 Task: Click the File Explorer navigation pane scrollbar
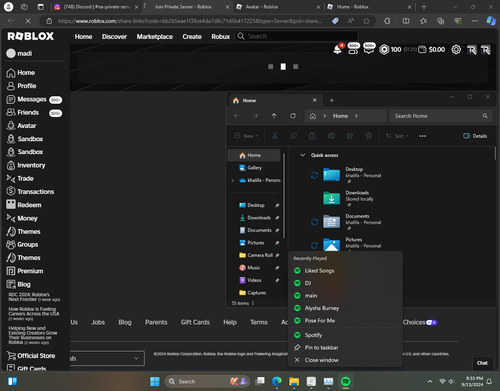coord(284,196)
